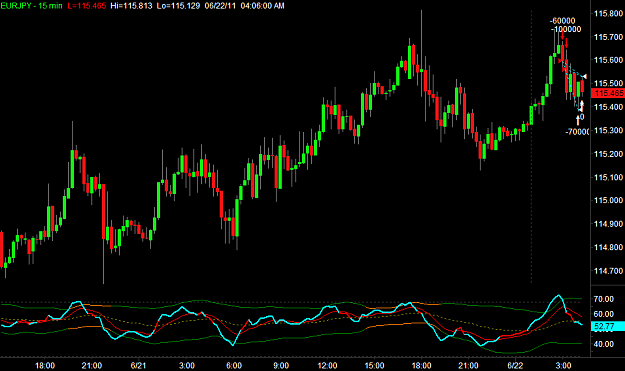
Task: Click the 115.700 price axis label
Action: pyautogui.click(x=608, y=37)
